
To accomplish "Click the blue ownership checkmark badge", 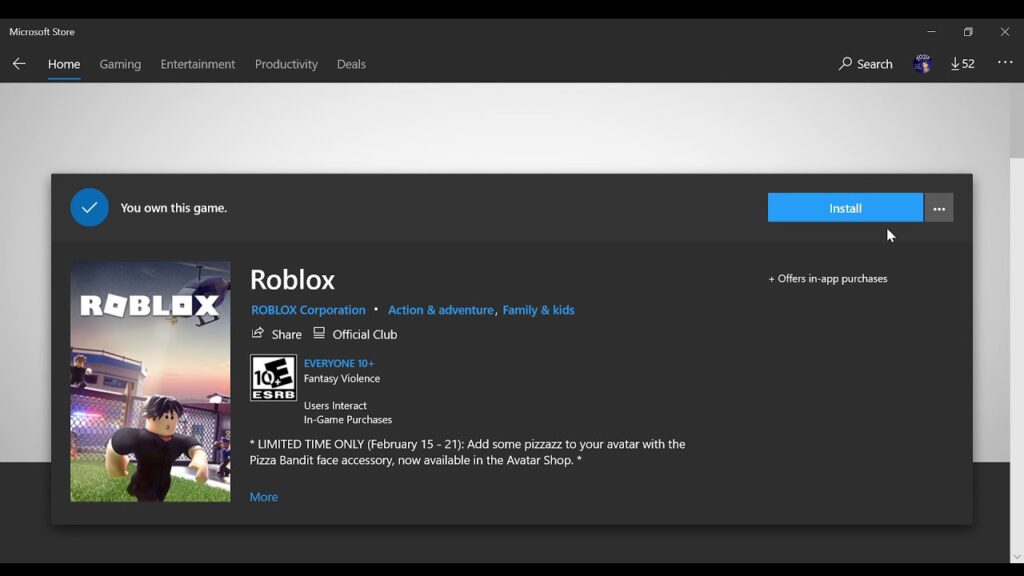I will [89, 207].
